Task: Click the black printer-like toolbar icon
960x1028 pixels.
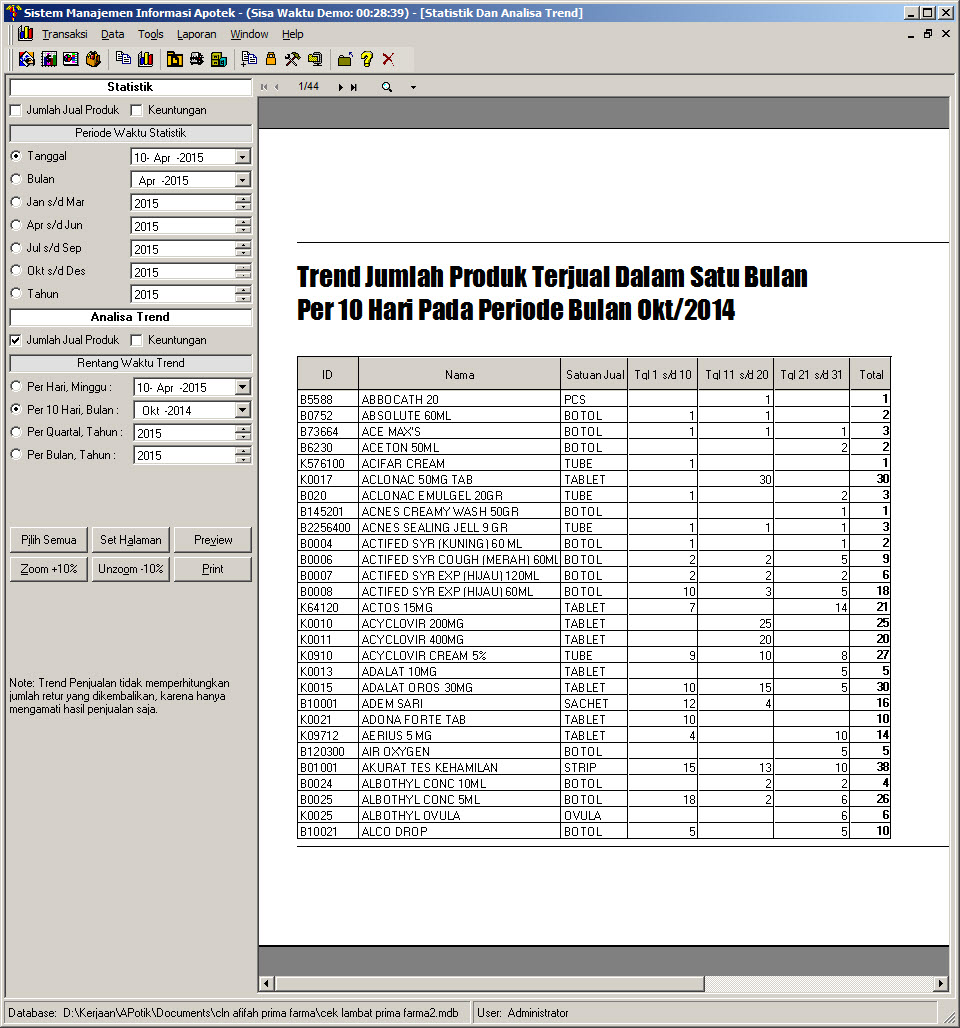Action: [197, 59]
